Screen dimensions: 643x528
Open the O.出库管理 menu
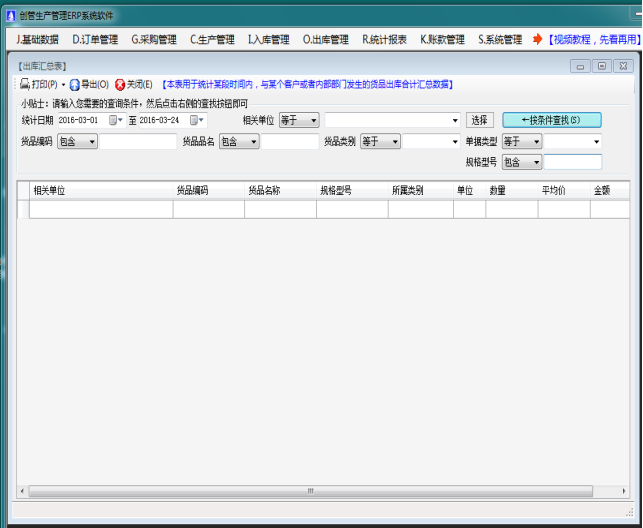point(326,40)
